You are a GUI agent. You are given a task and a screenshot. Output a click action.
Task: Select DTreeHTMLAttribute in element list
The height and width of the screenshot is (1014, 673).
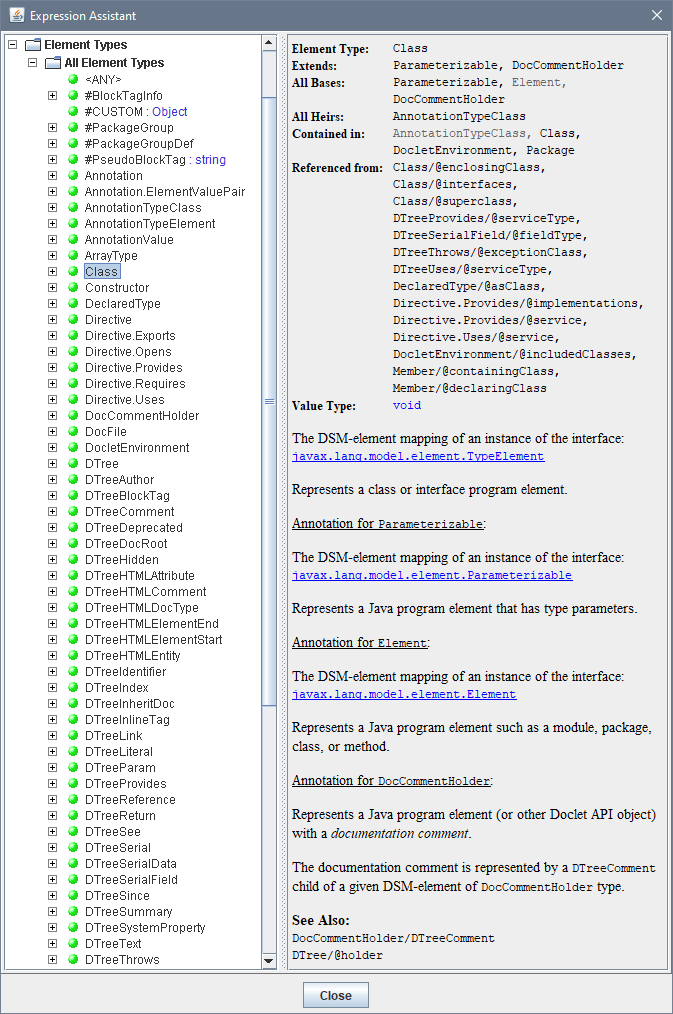point(139,576)
